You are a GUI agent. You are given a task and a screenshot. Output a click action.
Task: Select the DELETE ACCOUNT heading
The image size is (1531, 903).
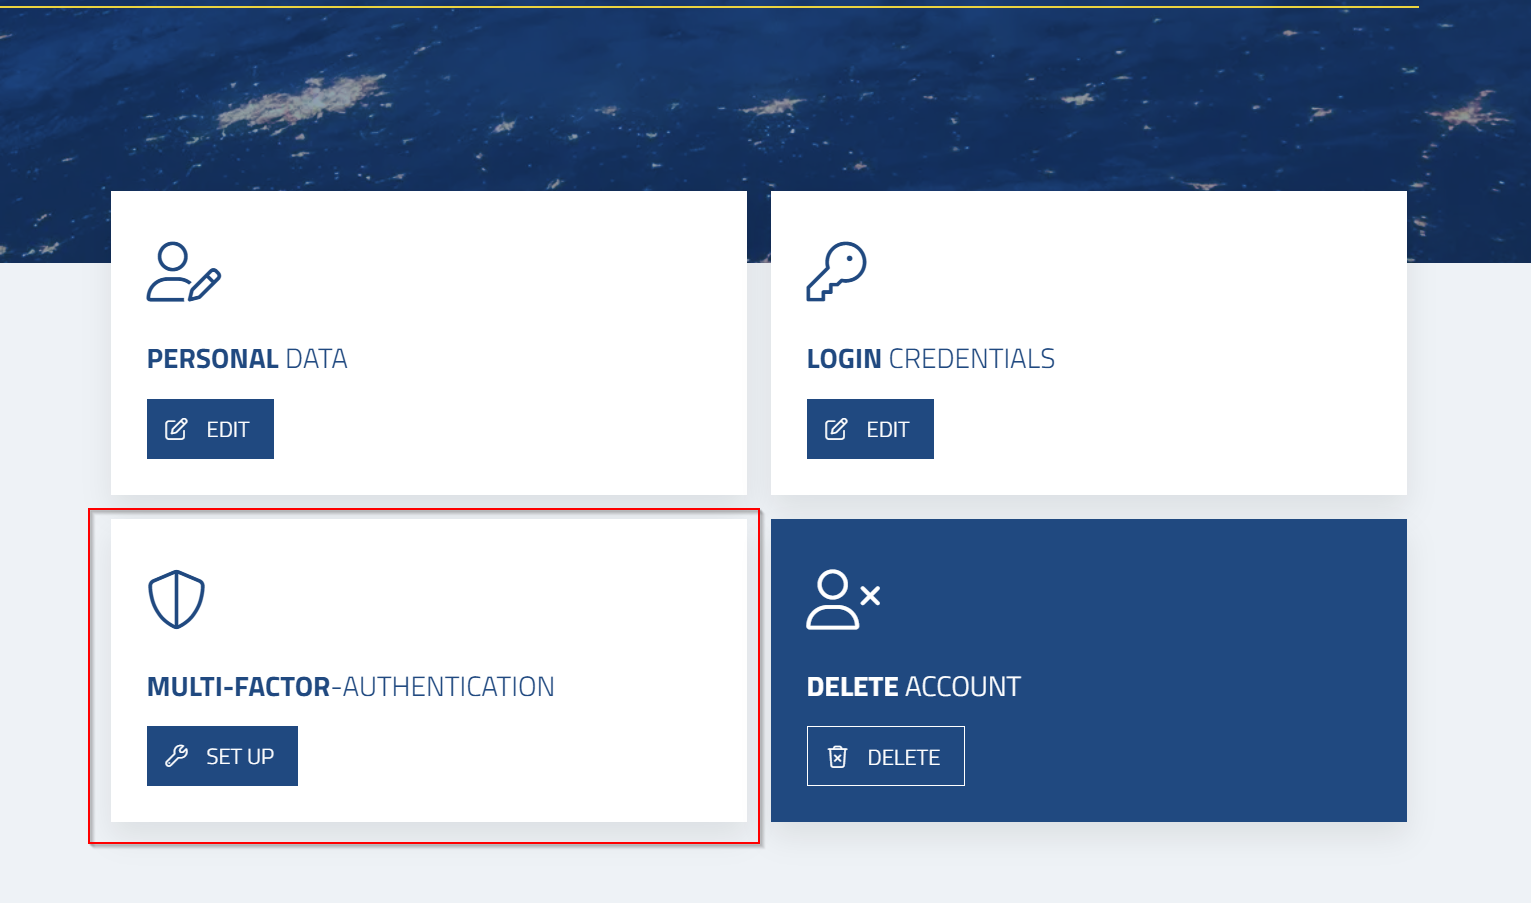pyautogui.click(x=913, y=687)
